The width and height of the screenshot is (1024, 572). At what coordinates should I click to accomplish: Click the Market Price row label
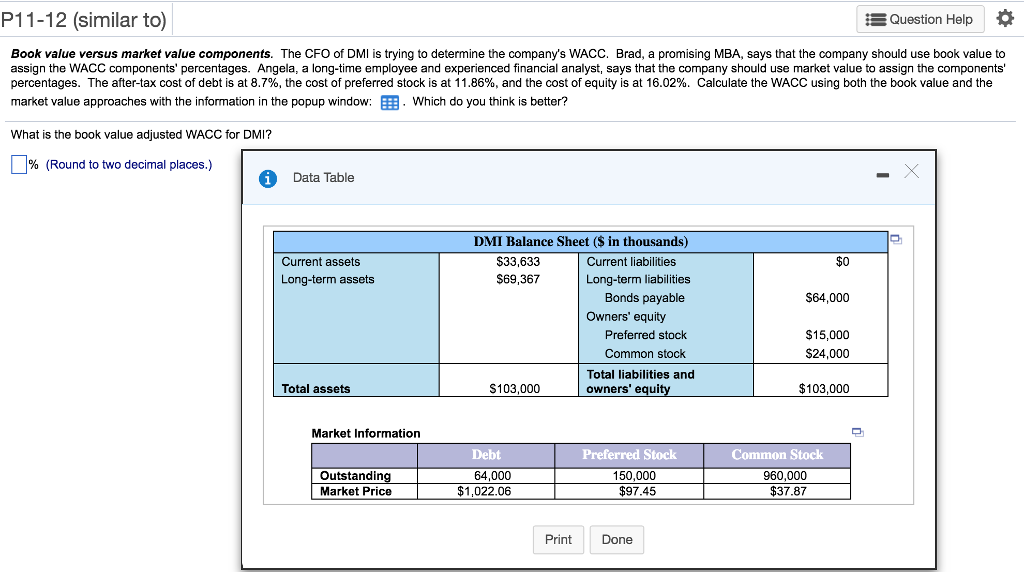tap(355, 492)
